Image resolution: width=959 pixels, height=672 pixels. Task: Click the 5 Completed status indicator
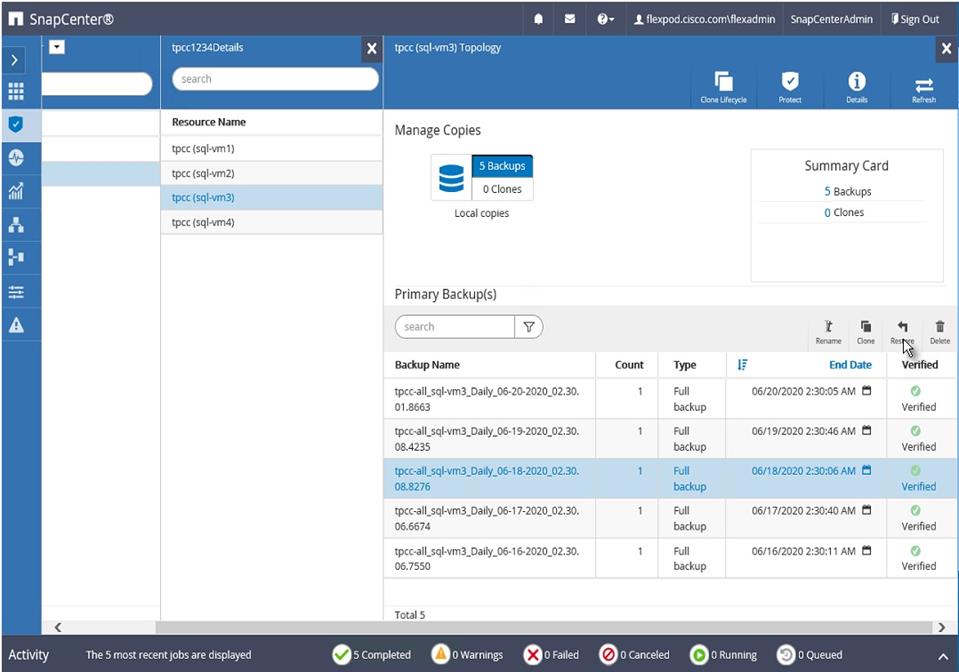tap(372, 655)
